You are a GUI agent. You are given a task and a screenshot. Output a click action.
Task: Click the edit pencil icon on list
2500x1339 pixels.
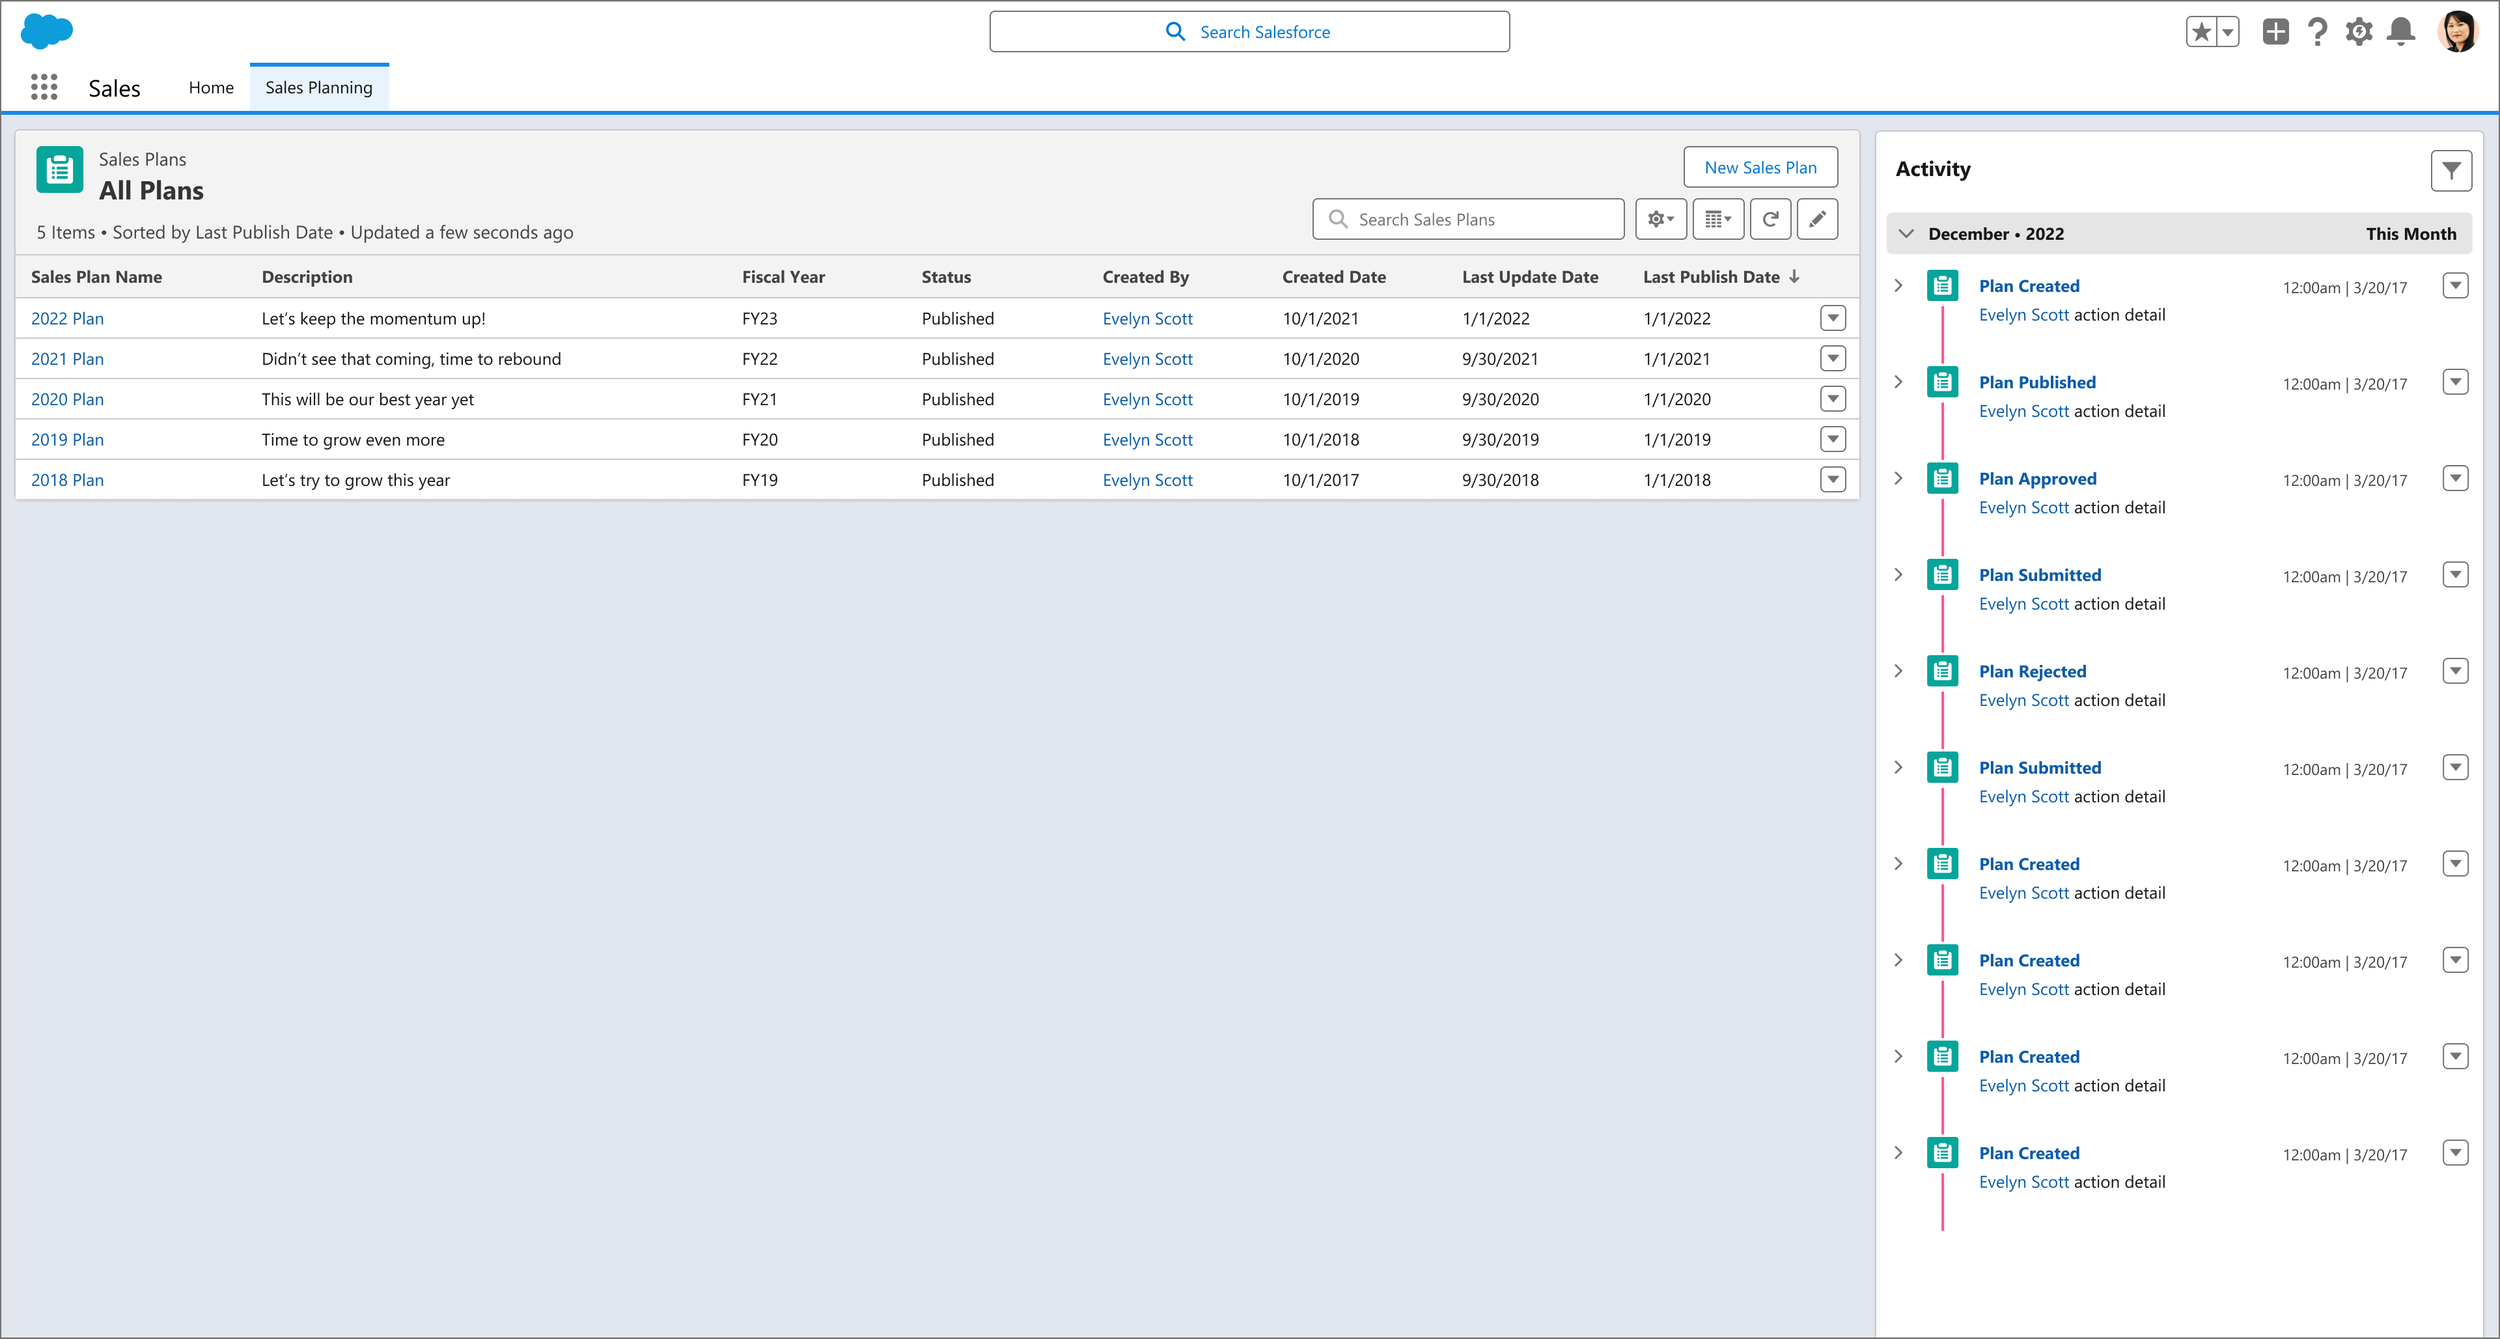pos(1819,217)
